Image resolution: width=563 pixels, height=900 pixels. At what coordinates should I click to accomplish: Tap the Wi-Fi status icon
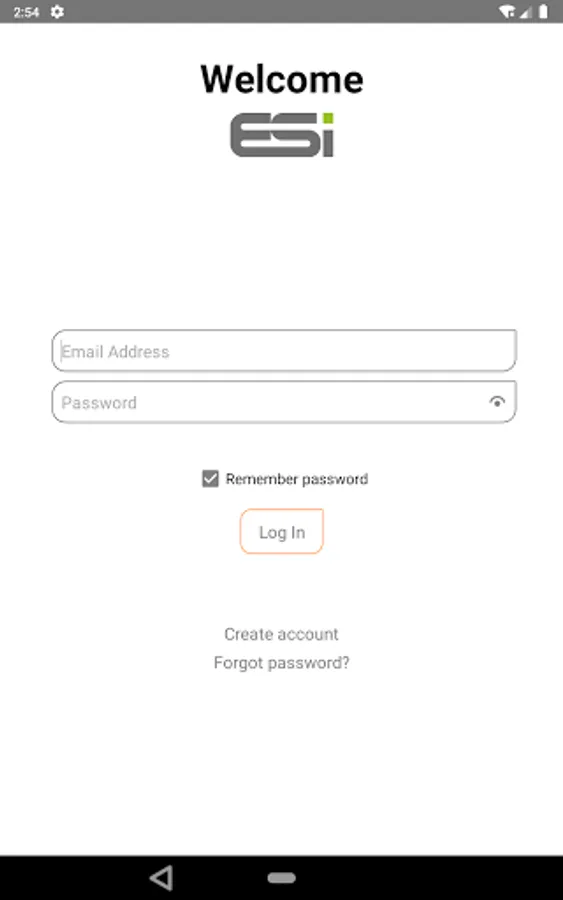click(x=507, y=11)
